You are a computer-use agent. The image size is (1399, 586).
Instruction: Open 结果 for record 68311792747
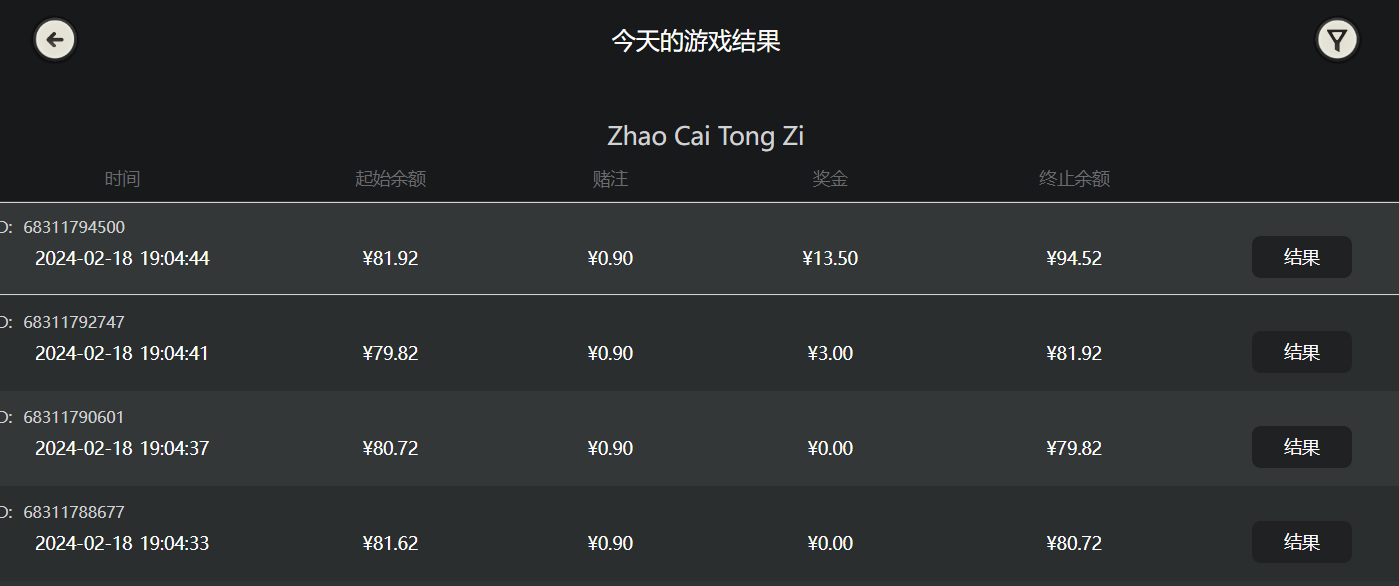[1301, 352]
